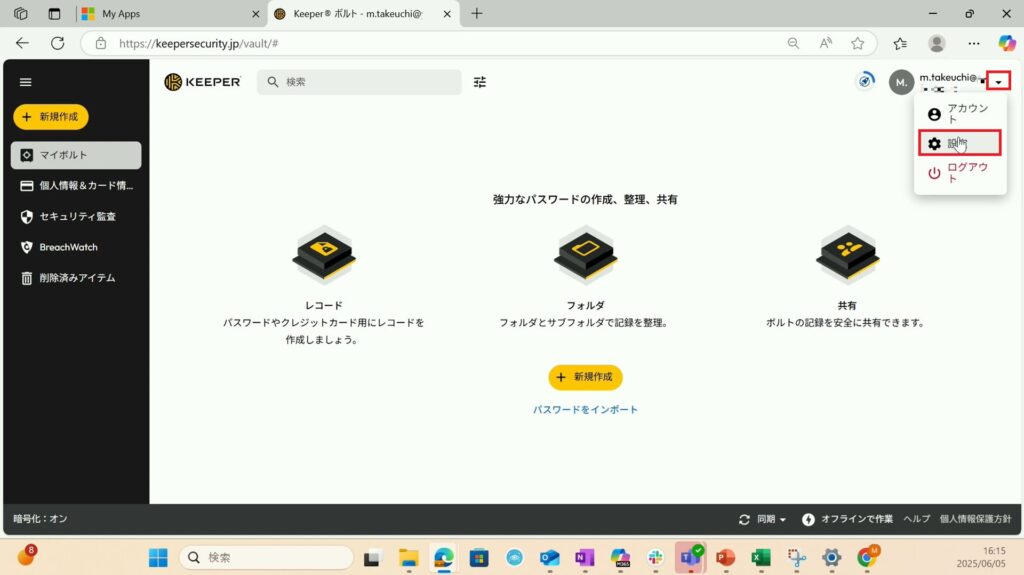Open Copilot icon in browser toolbar

(x=1006, y=43)
